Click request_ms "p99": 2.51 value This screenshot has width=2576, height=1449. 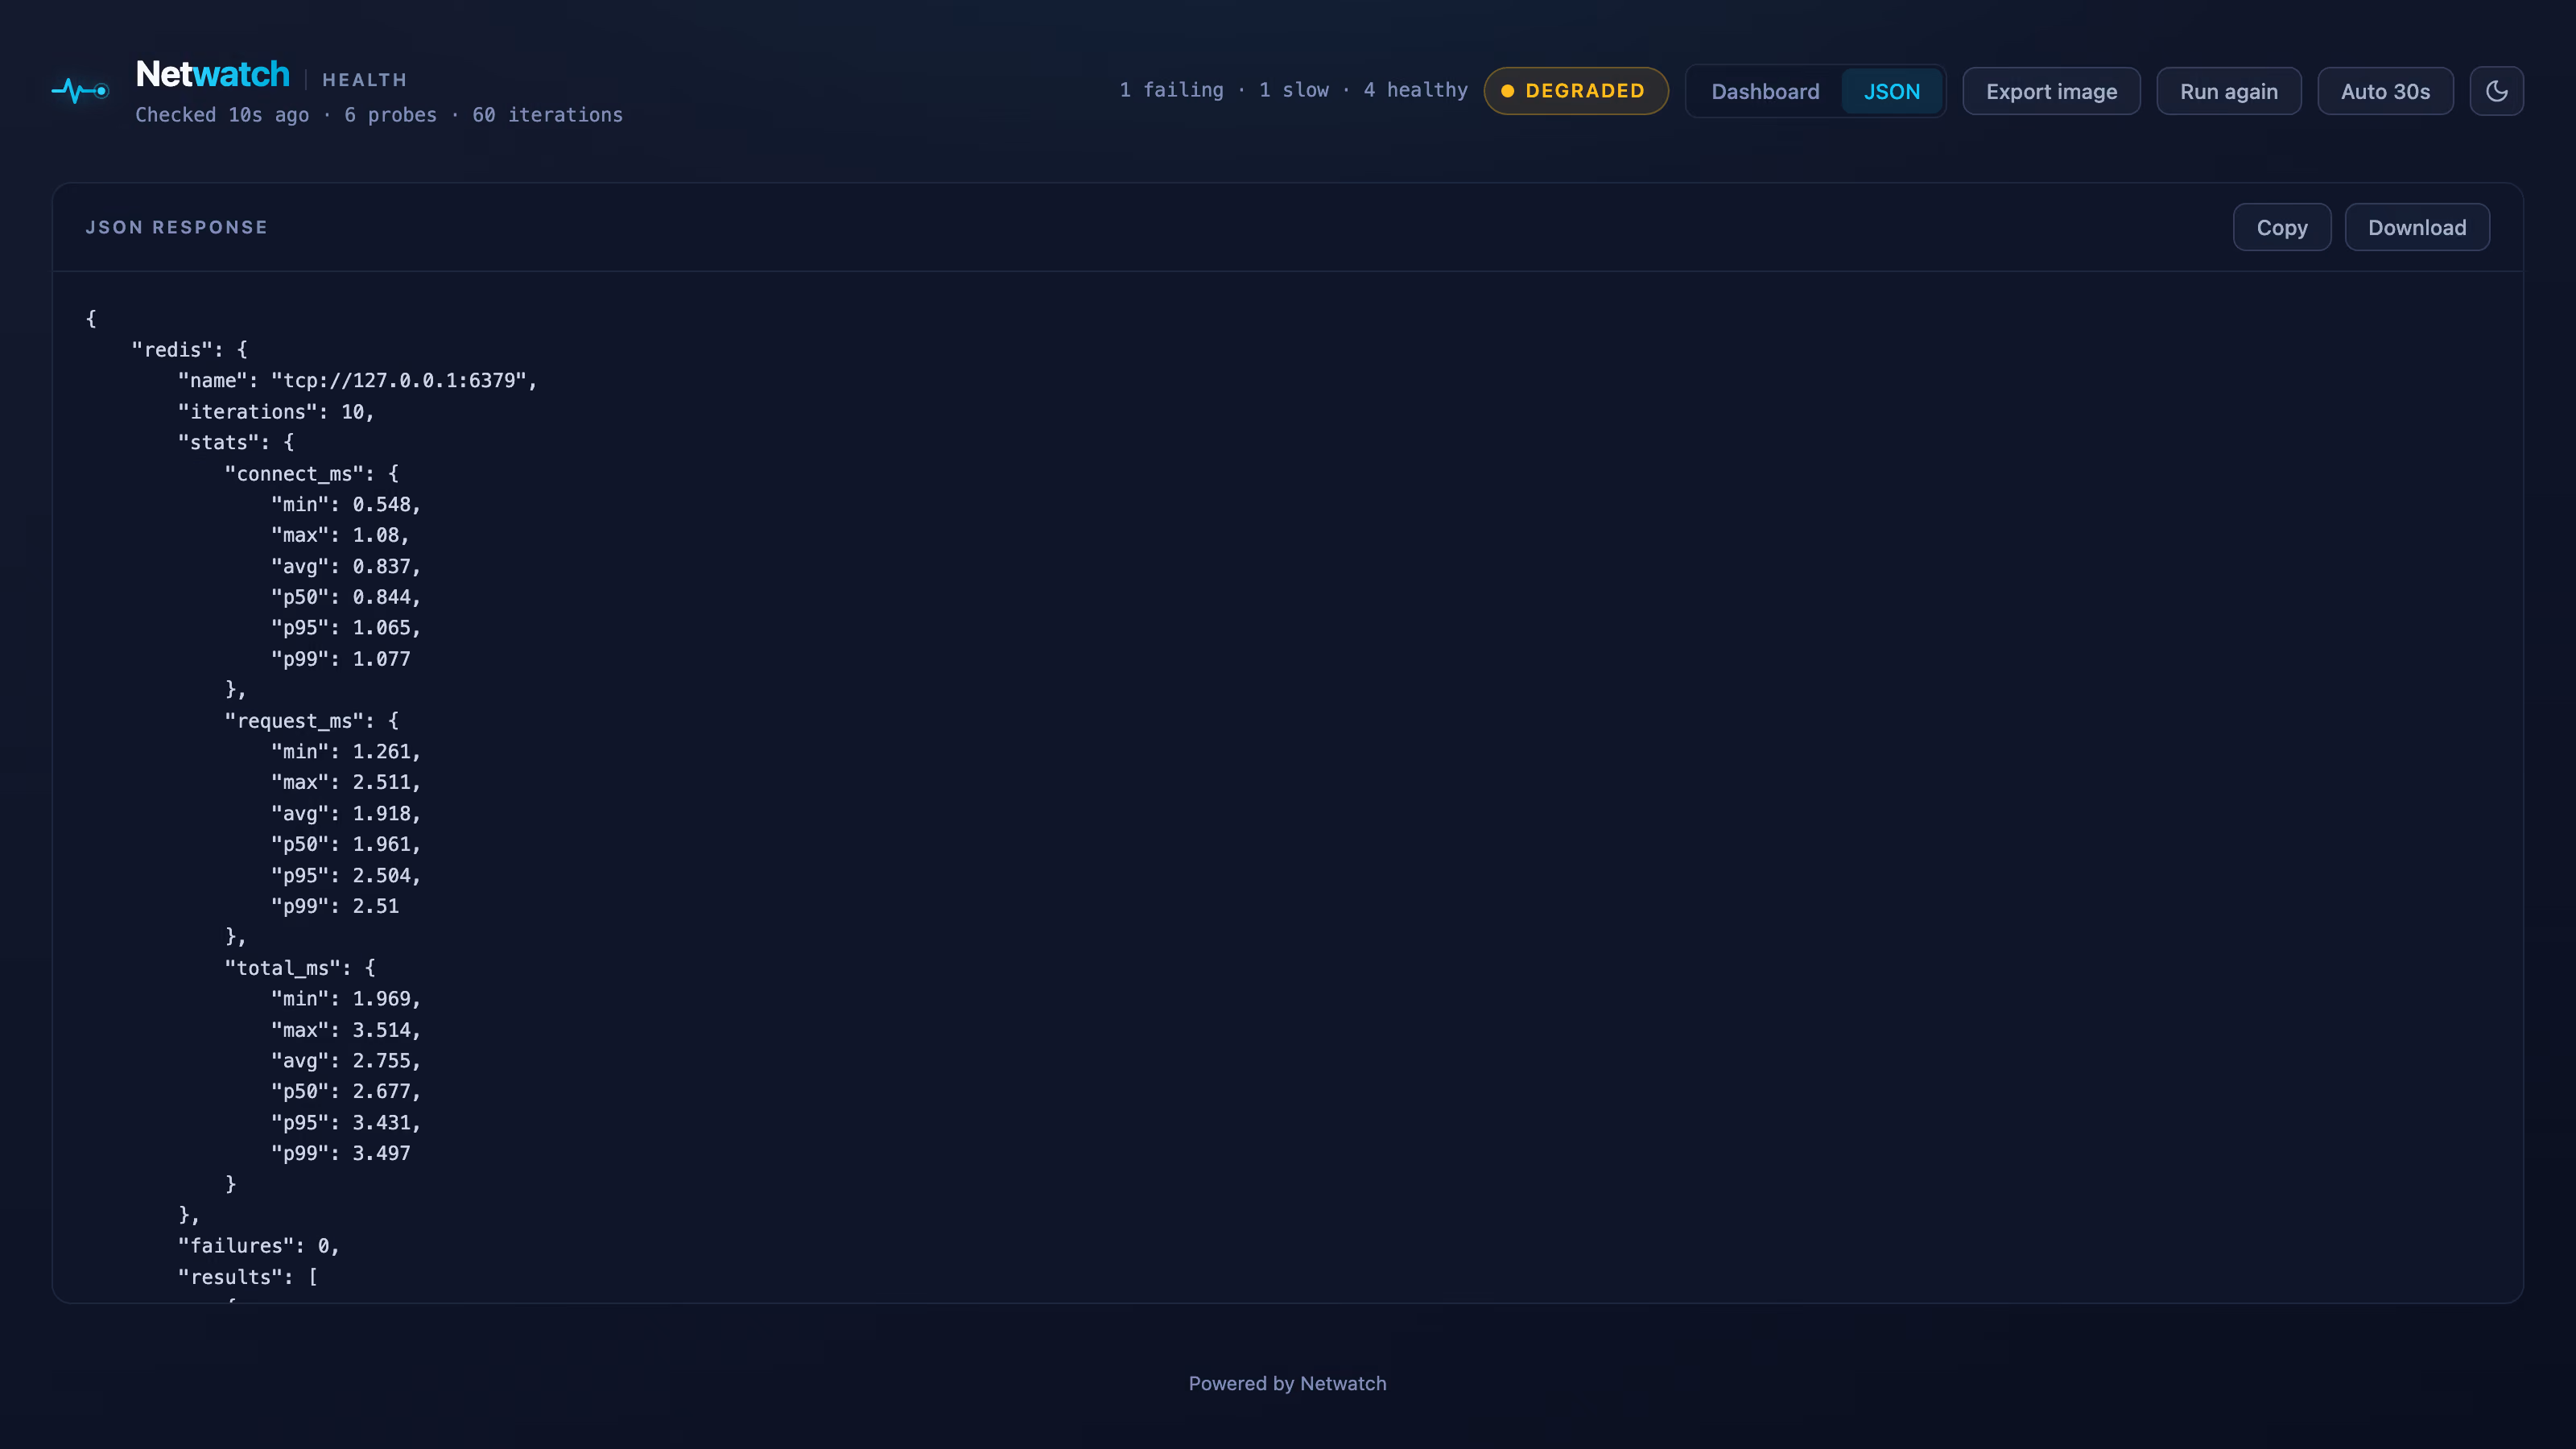[x=334, y=906]
